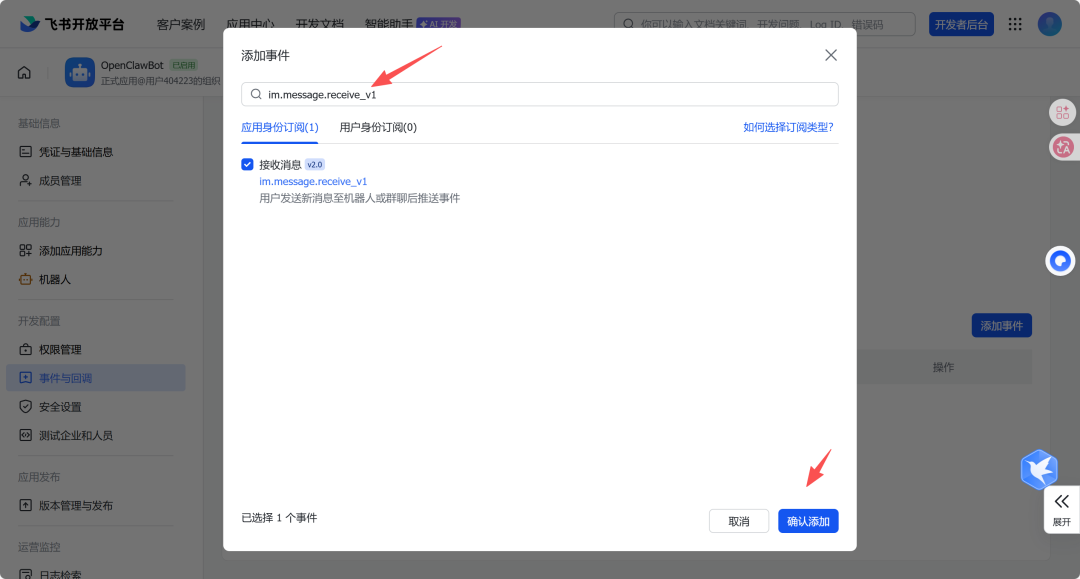Uncheck the 接收消息 event checkbox
The image size is (1080, 579).
tap(245, 163)
